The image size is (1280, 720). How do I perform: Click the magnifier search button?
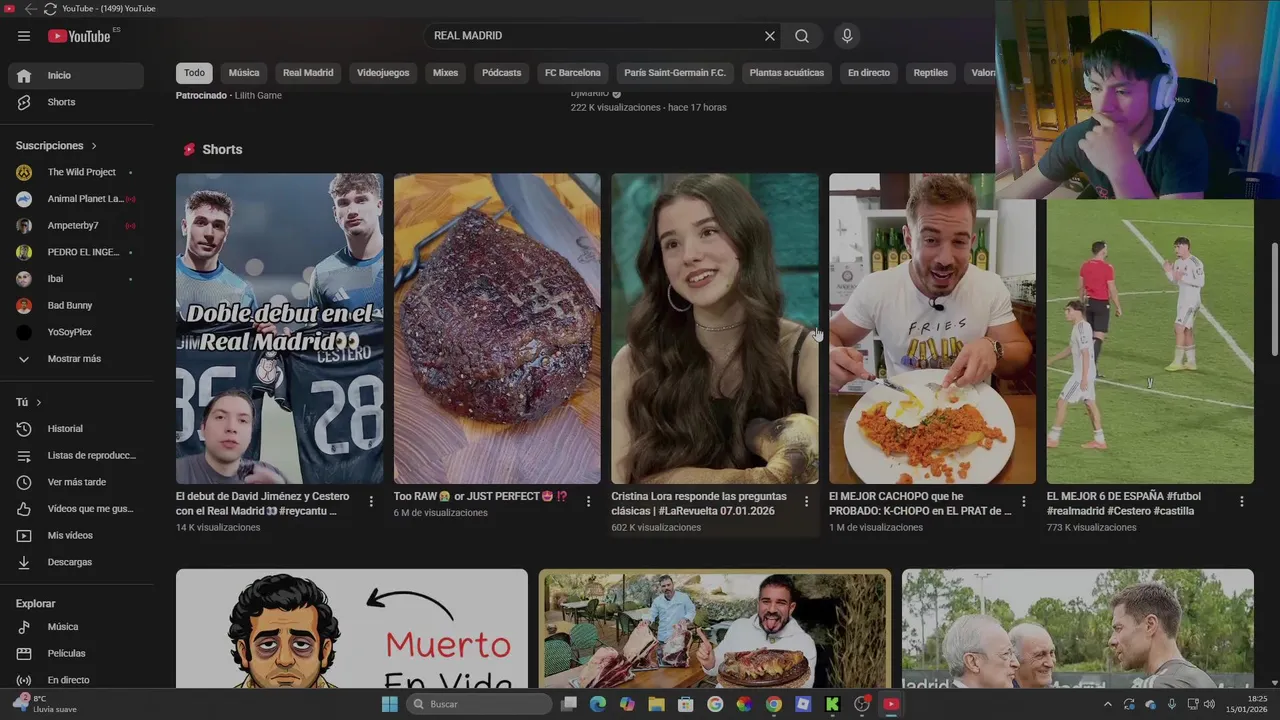tap(802, 36)
